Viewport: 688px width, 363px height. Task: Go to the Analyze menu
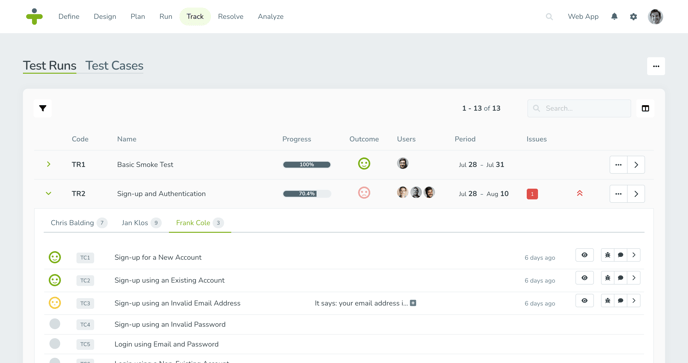[x=270, y=17]
